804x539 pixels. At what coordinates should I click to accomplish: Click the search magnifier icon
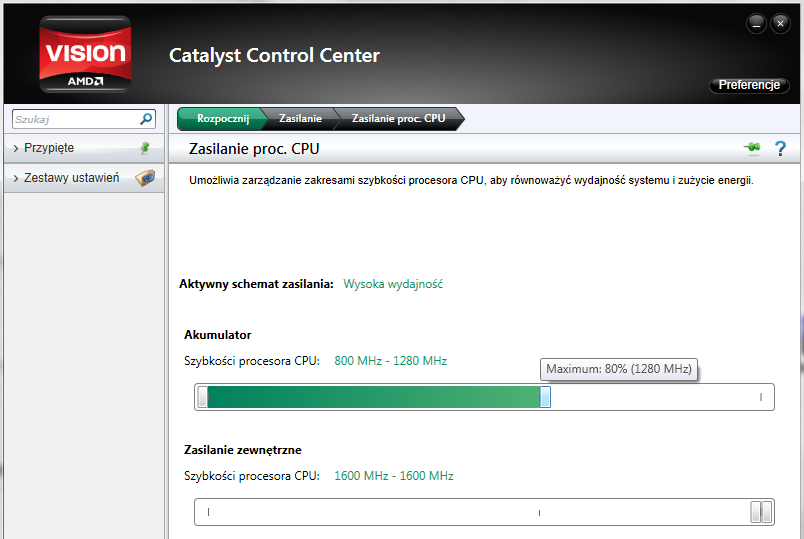[146, 119]
